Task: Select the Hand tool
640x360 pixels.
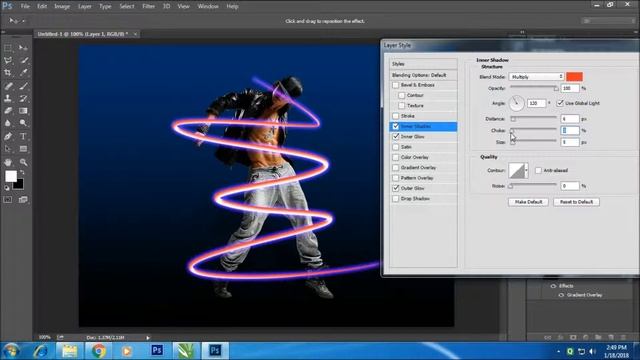Action: [x=8, y=162]
